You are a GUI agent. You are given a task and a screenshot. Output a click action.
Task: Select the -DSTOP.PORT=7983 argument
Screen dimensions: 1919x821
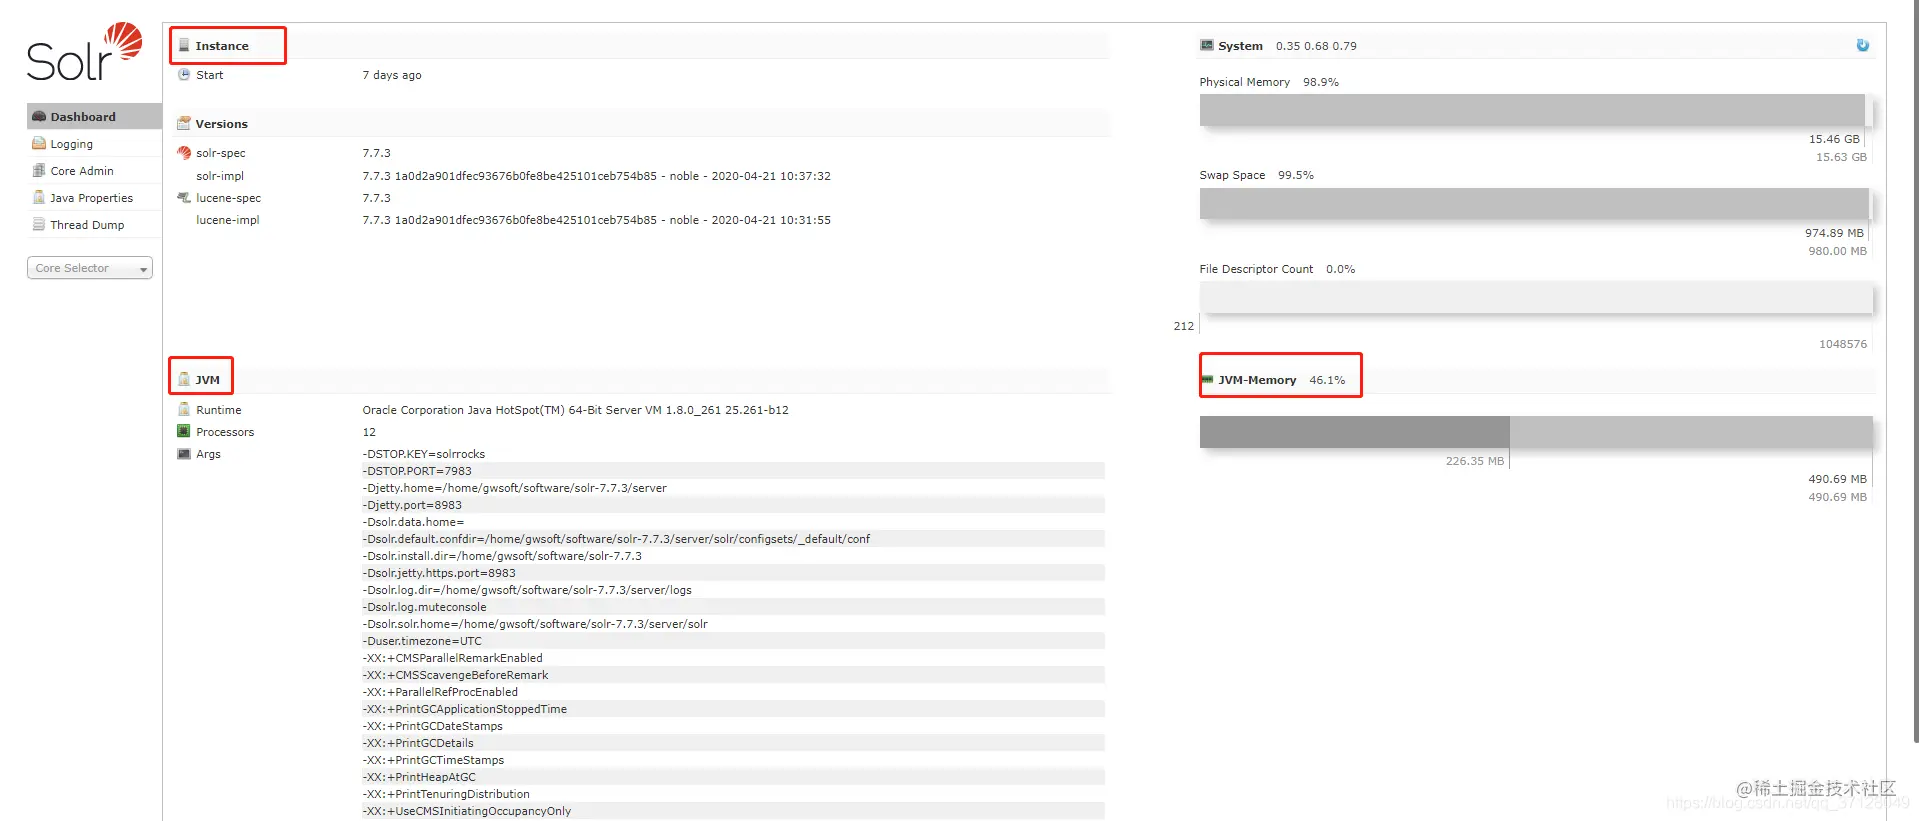pyautogui.click(x=417, y=471)
